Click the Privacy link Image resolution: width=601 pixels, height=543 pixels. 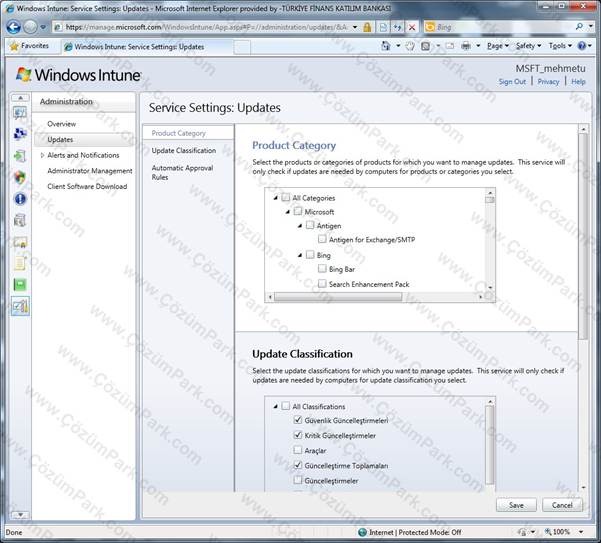click(x=548, y=82)
